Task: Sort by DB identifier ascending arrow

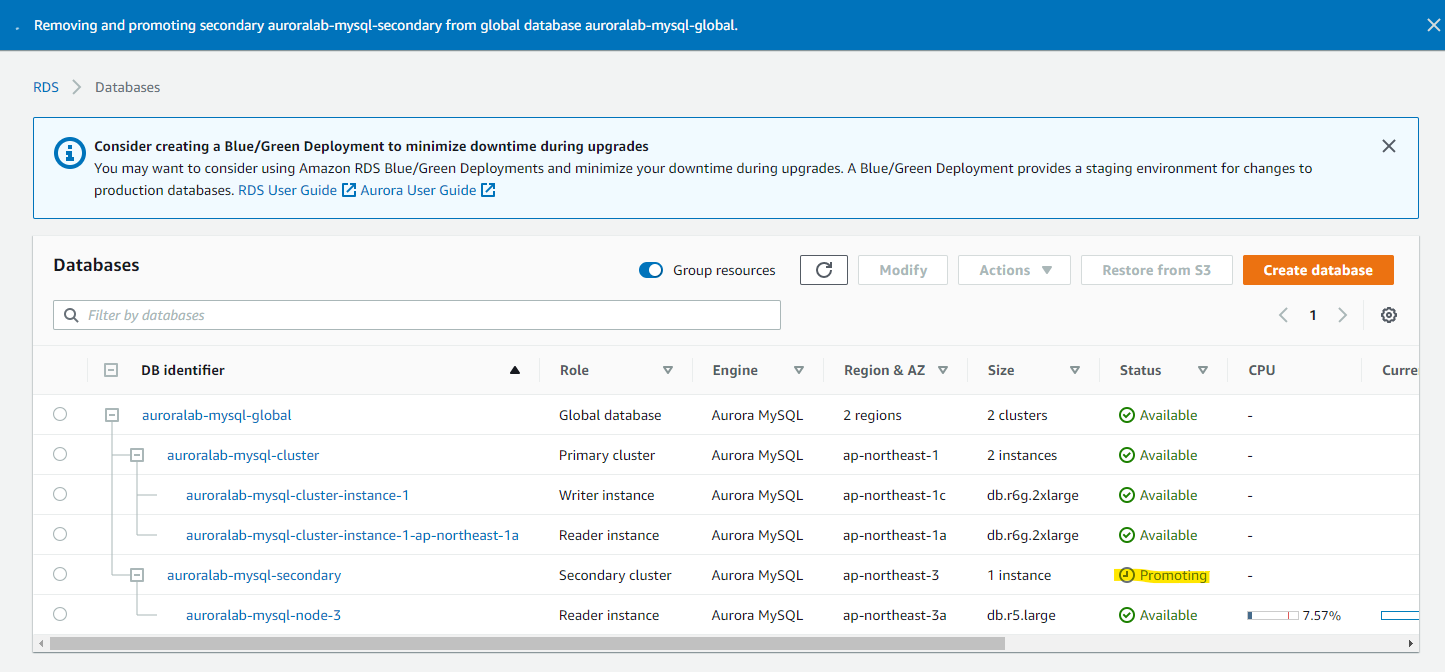Action: 515,370
